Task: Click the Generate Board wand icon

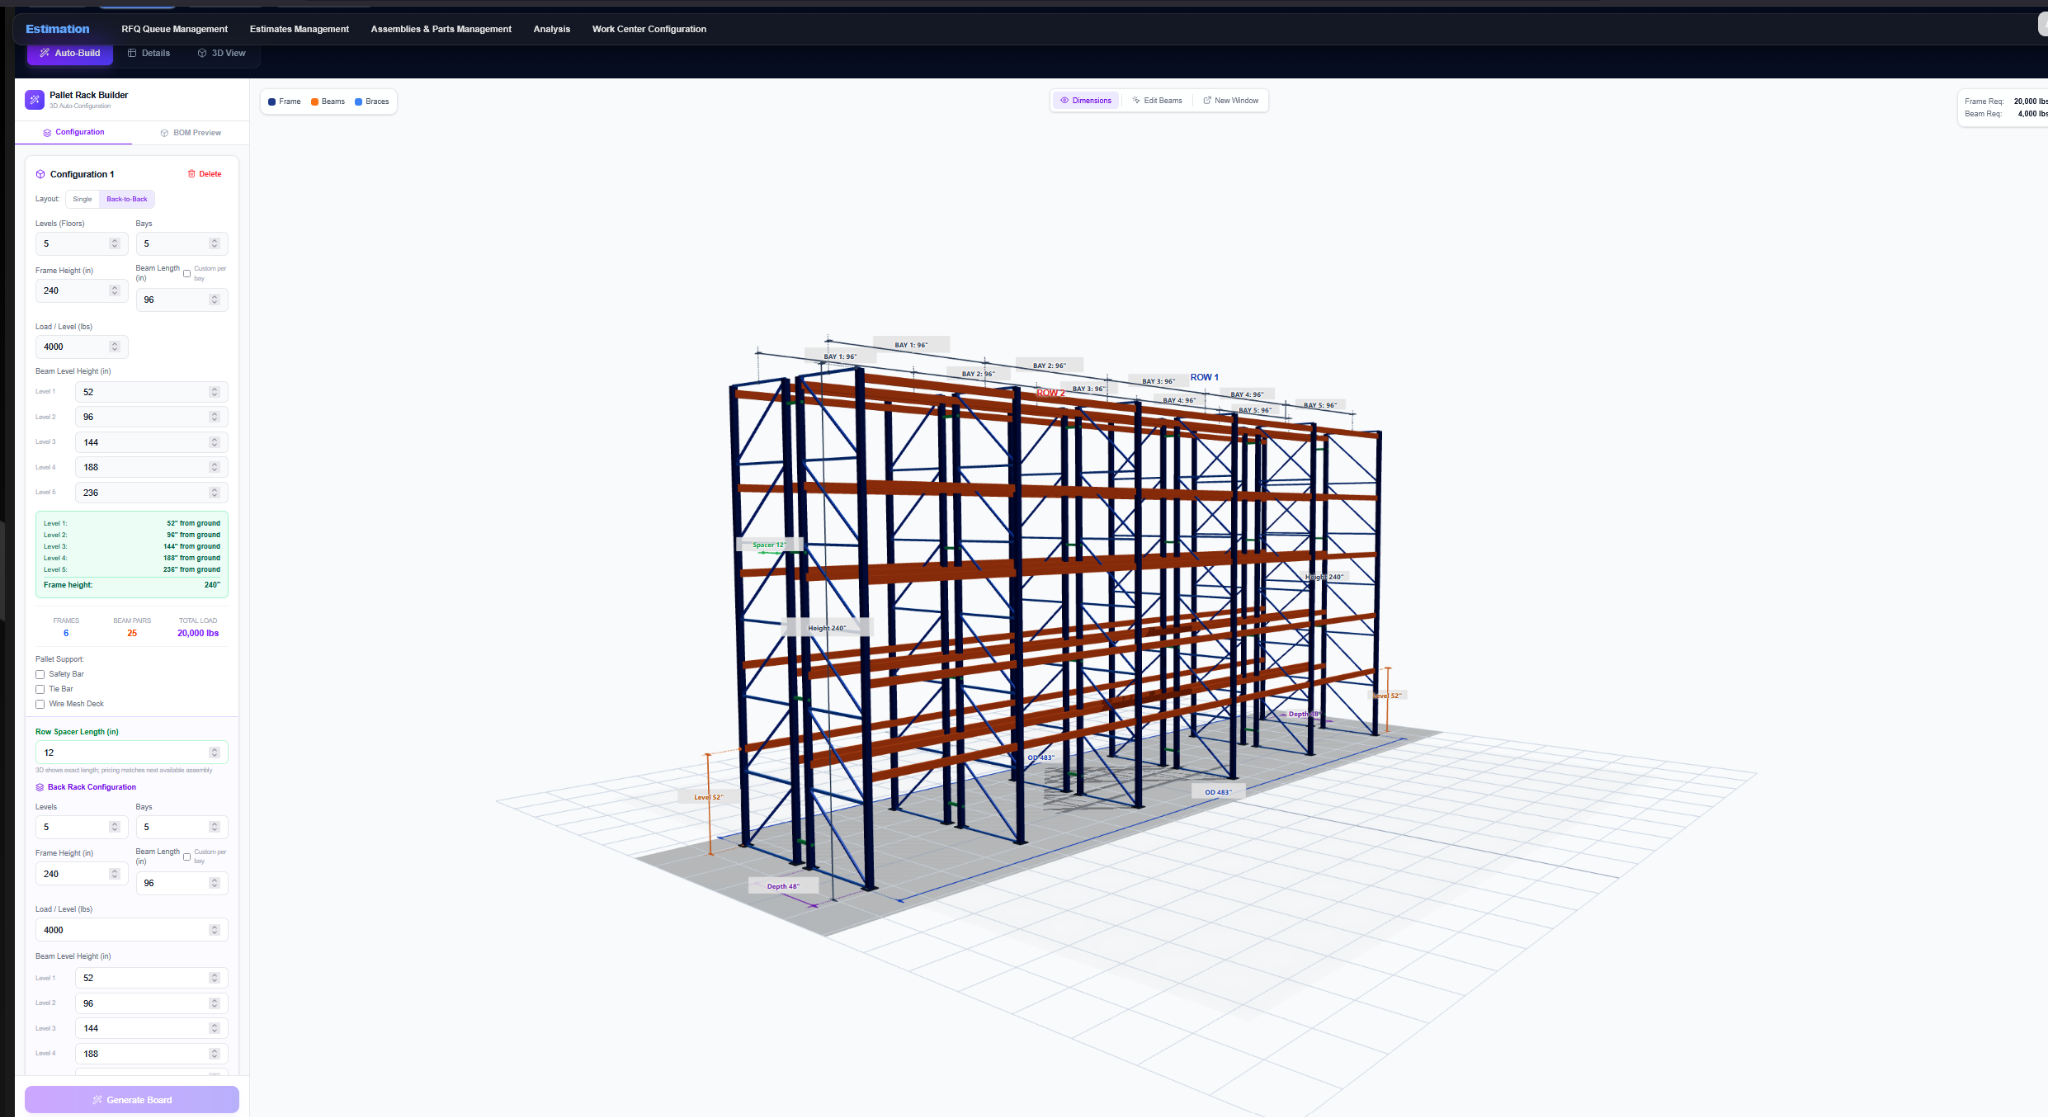Action: pyautogui.click(x=97, y=1100)
